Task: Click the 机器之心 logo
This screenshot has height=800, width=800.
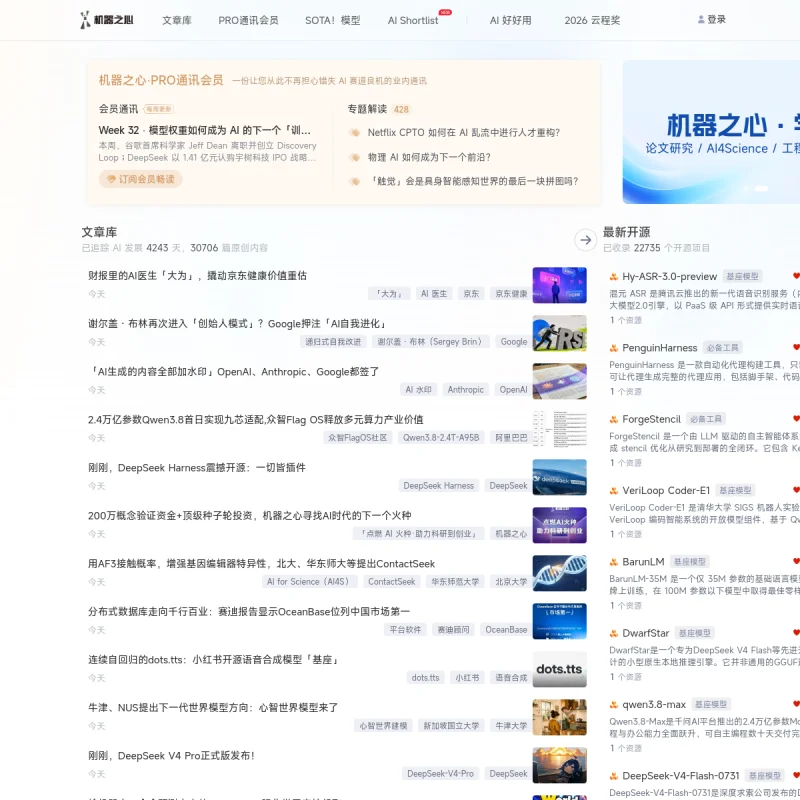Action: tap(107, 20)
